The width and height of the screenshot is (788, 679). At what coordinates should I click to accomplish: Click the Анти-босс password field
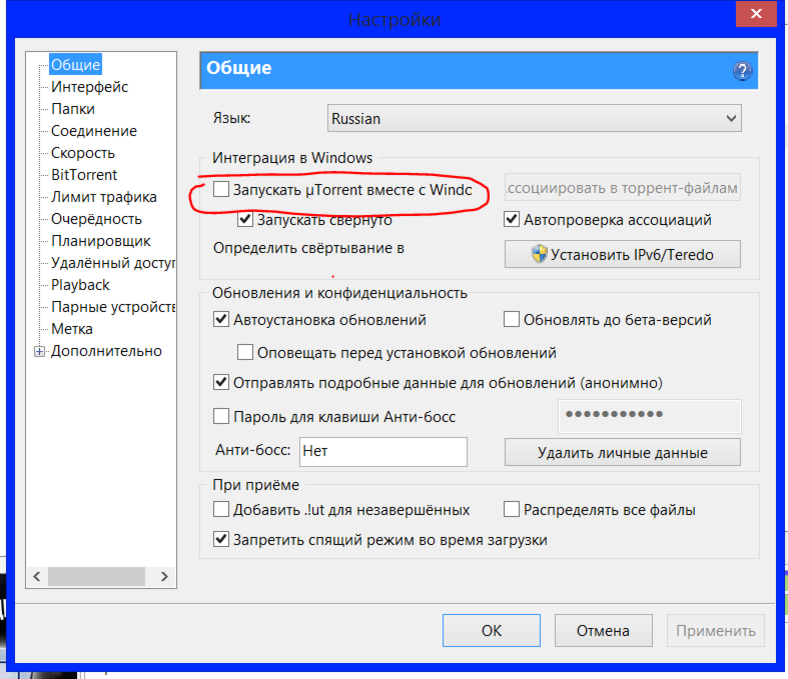pyautogui.click(x=649, y=416)
